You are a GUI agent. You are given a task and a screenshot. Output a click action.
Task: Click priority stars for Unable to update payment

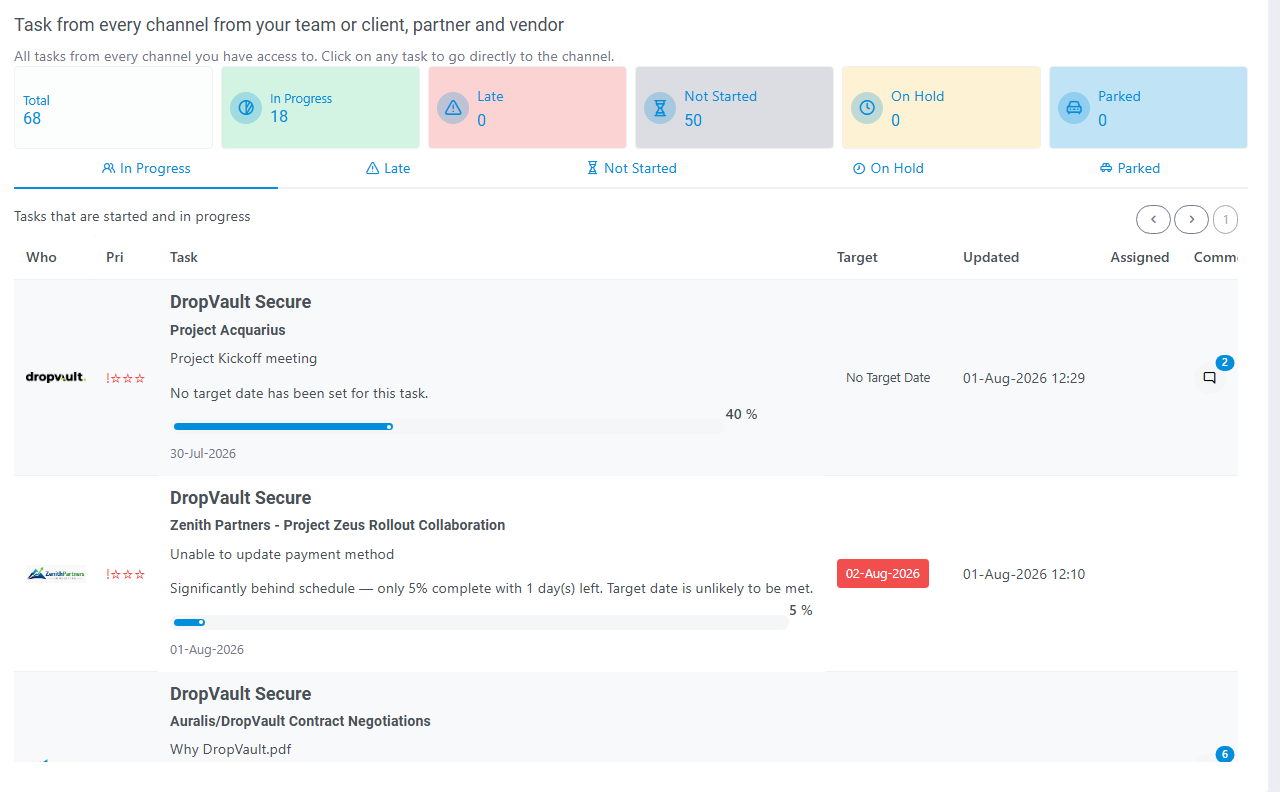pyautogui.click(x=126, y=574)
